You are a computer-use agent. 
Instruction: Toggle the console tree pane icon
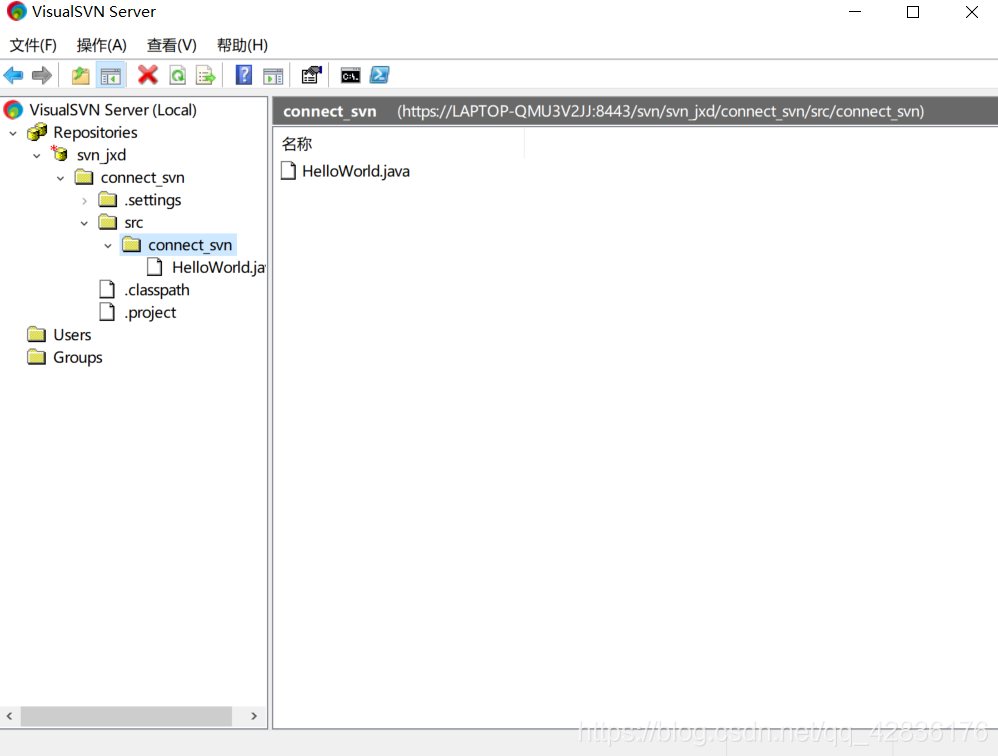111,76
